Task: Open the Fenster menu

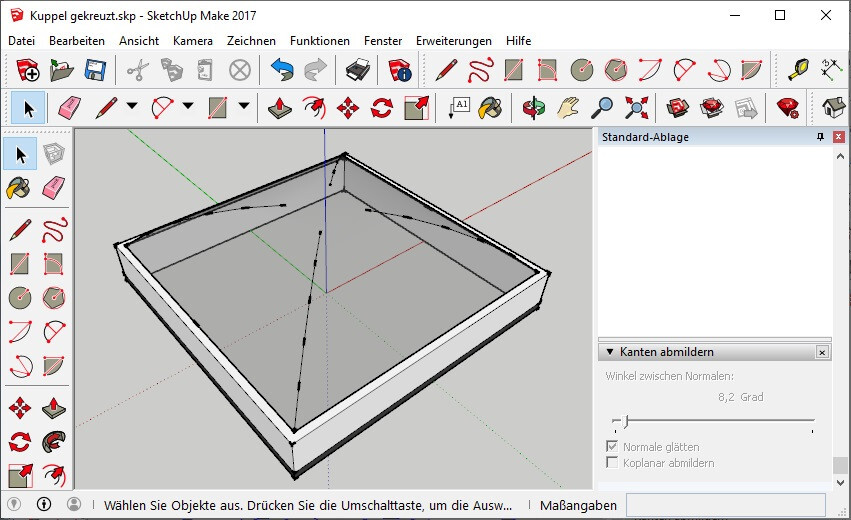Action: click(383, 41)
